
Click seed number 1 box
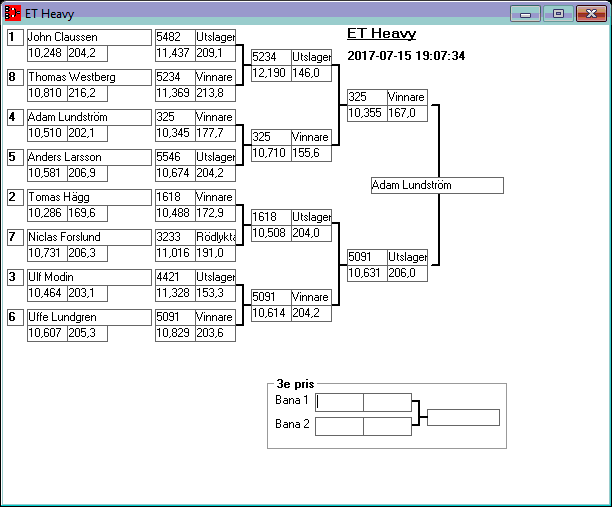15,37
